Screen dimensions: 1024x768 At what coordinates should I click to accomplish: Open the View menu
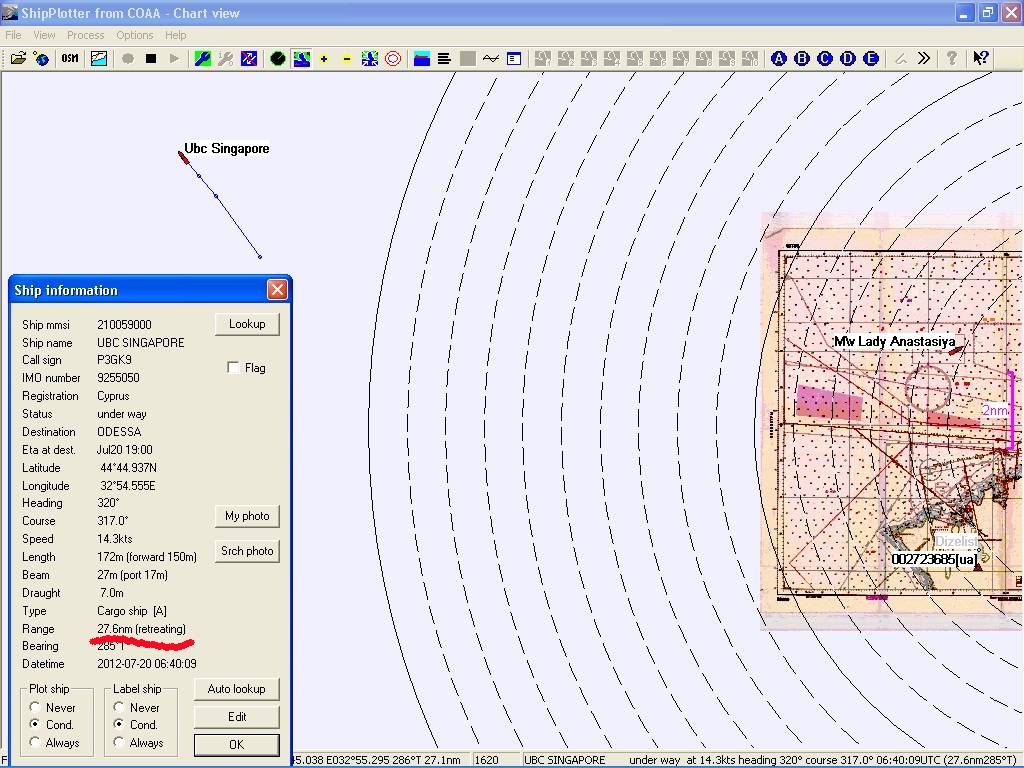44,35
